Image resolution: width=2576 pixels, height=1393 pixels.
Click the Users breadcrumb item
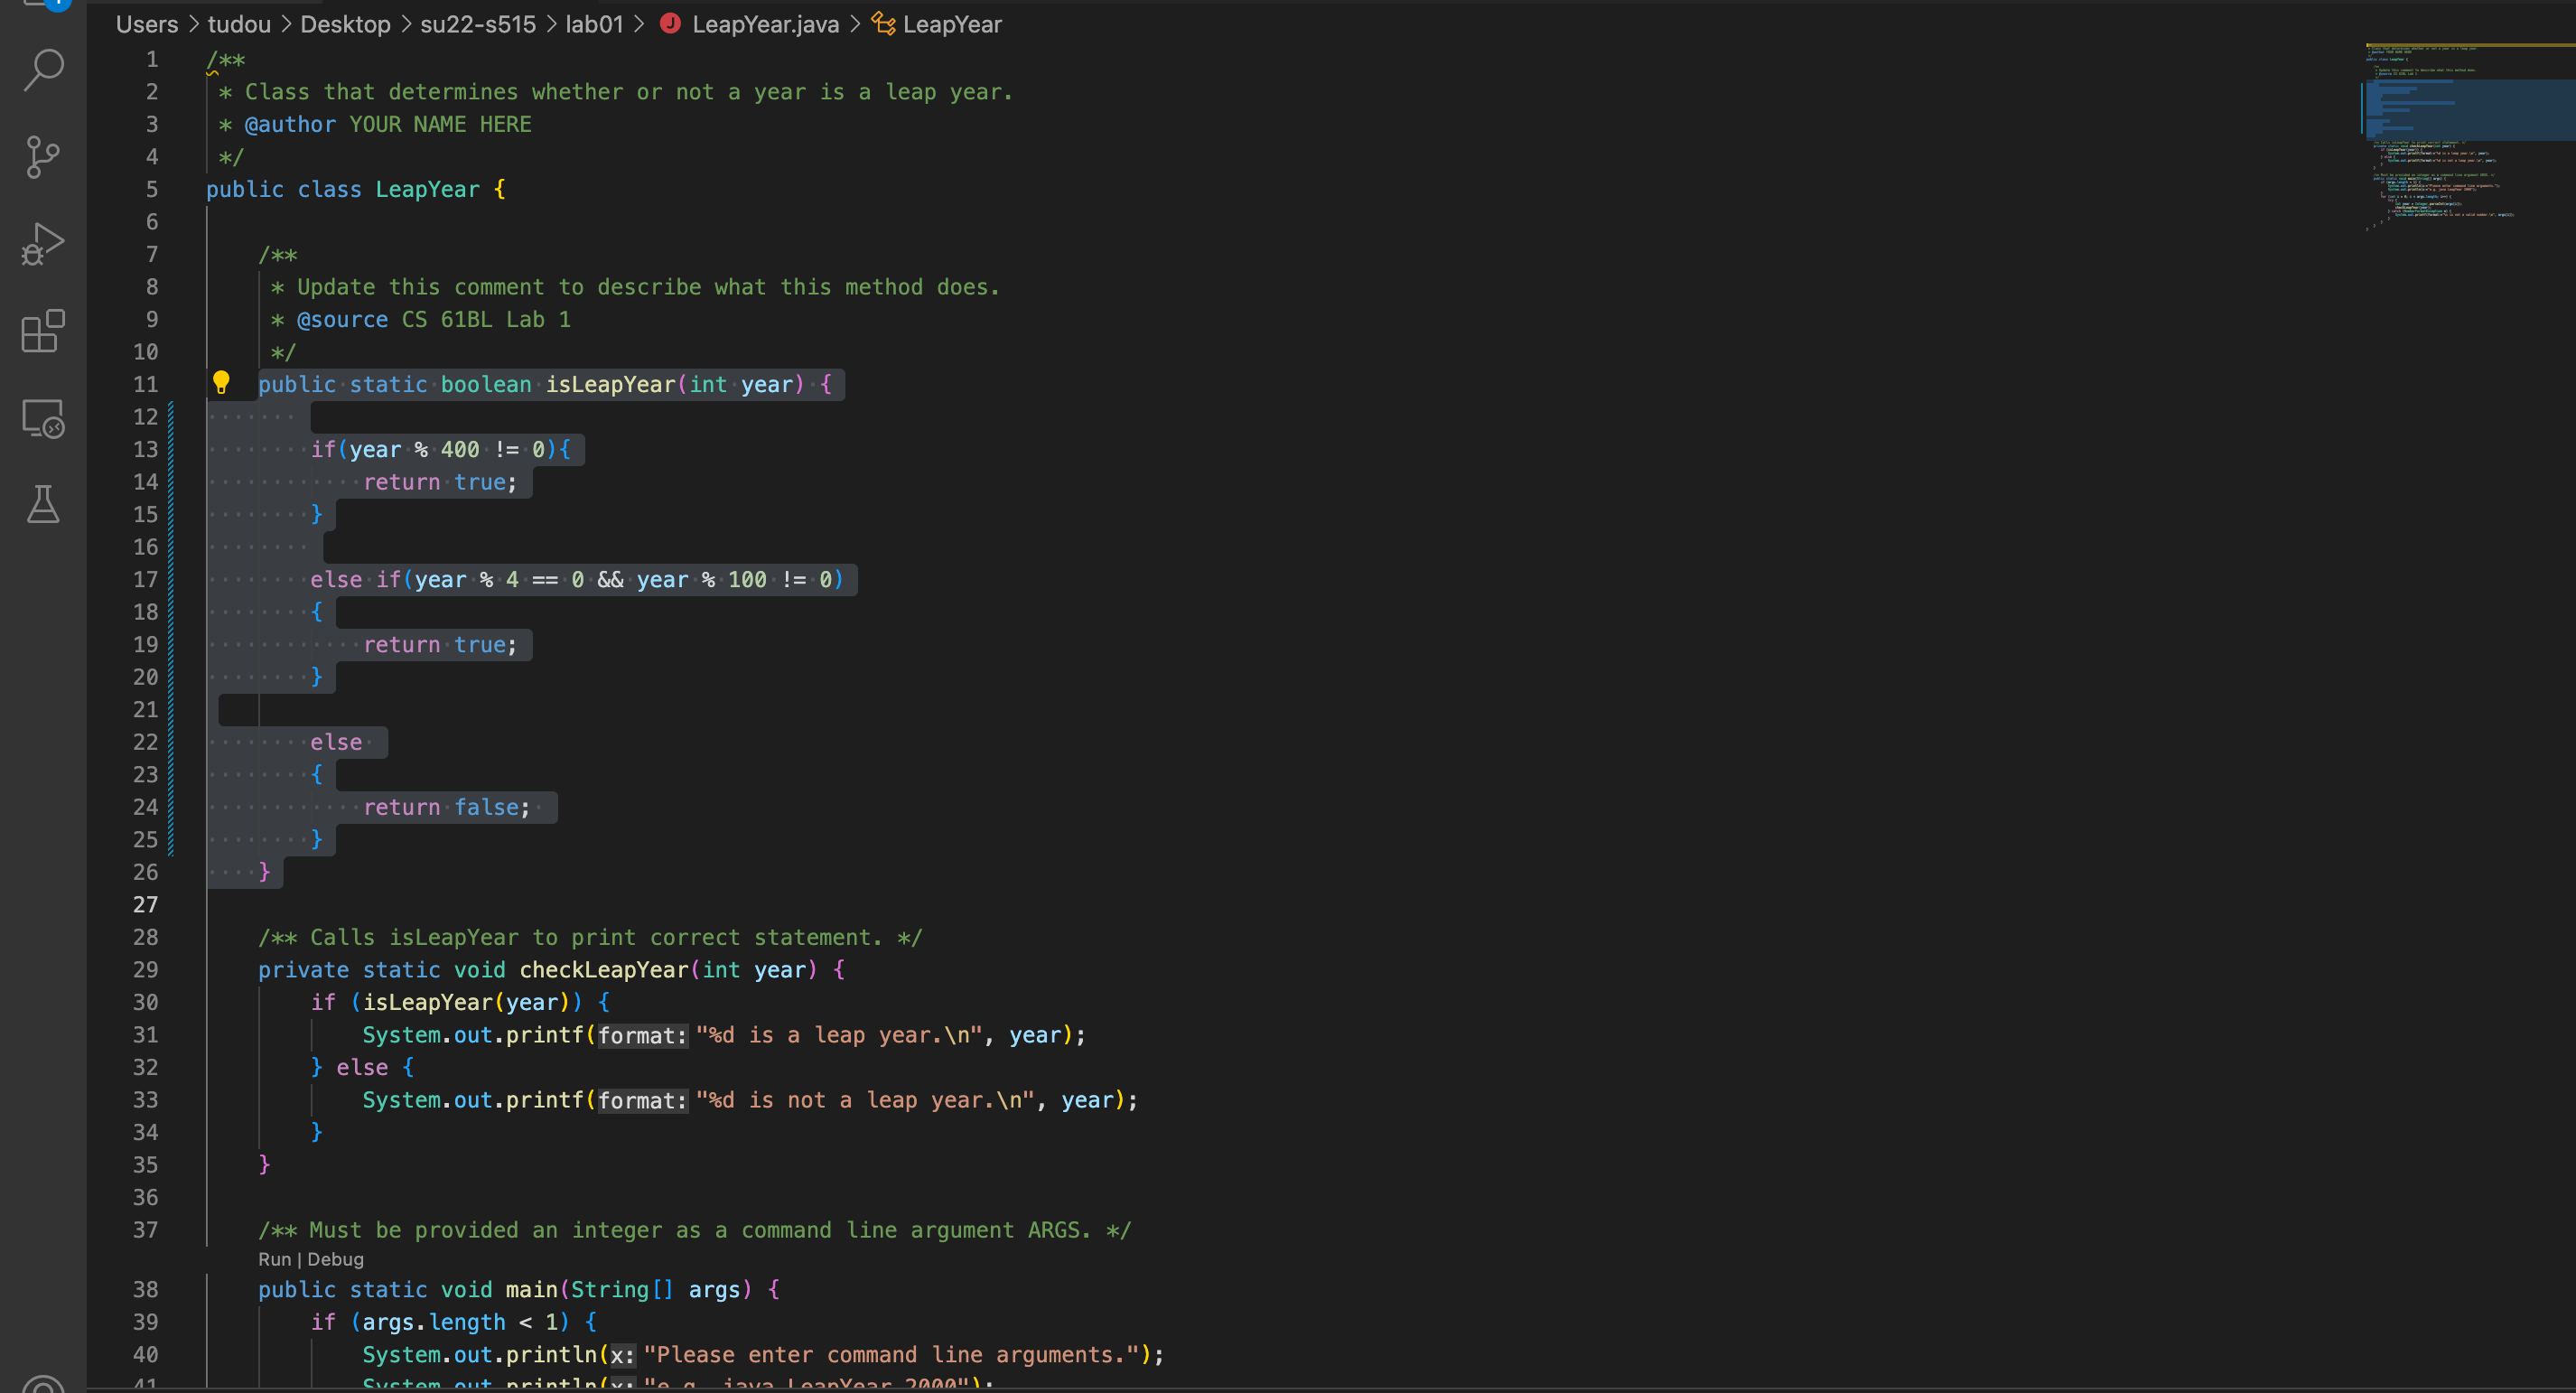[147, 24]
